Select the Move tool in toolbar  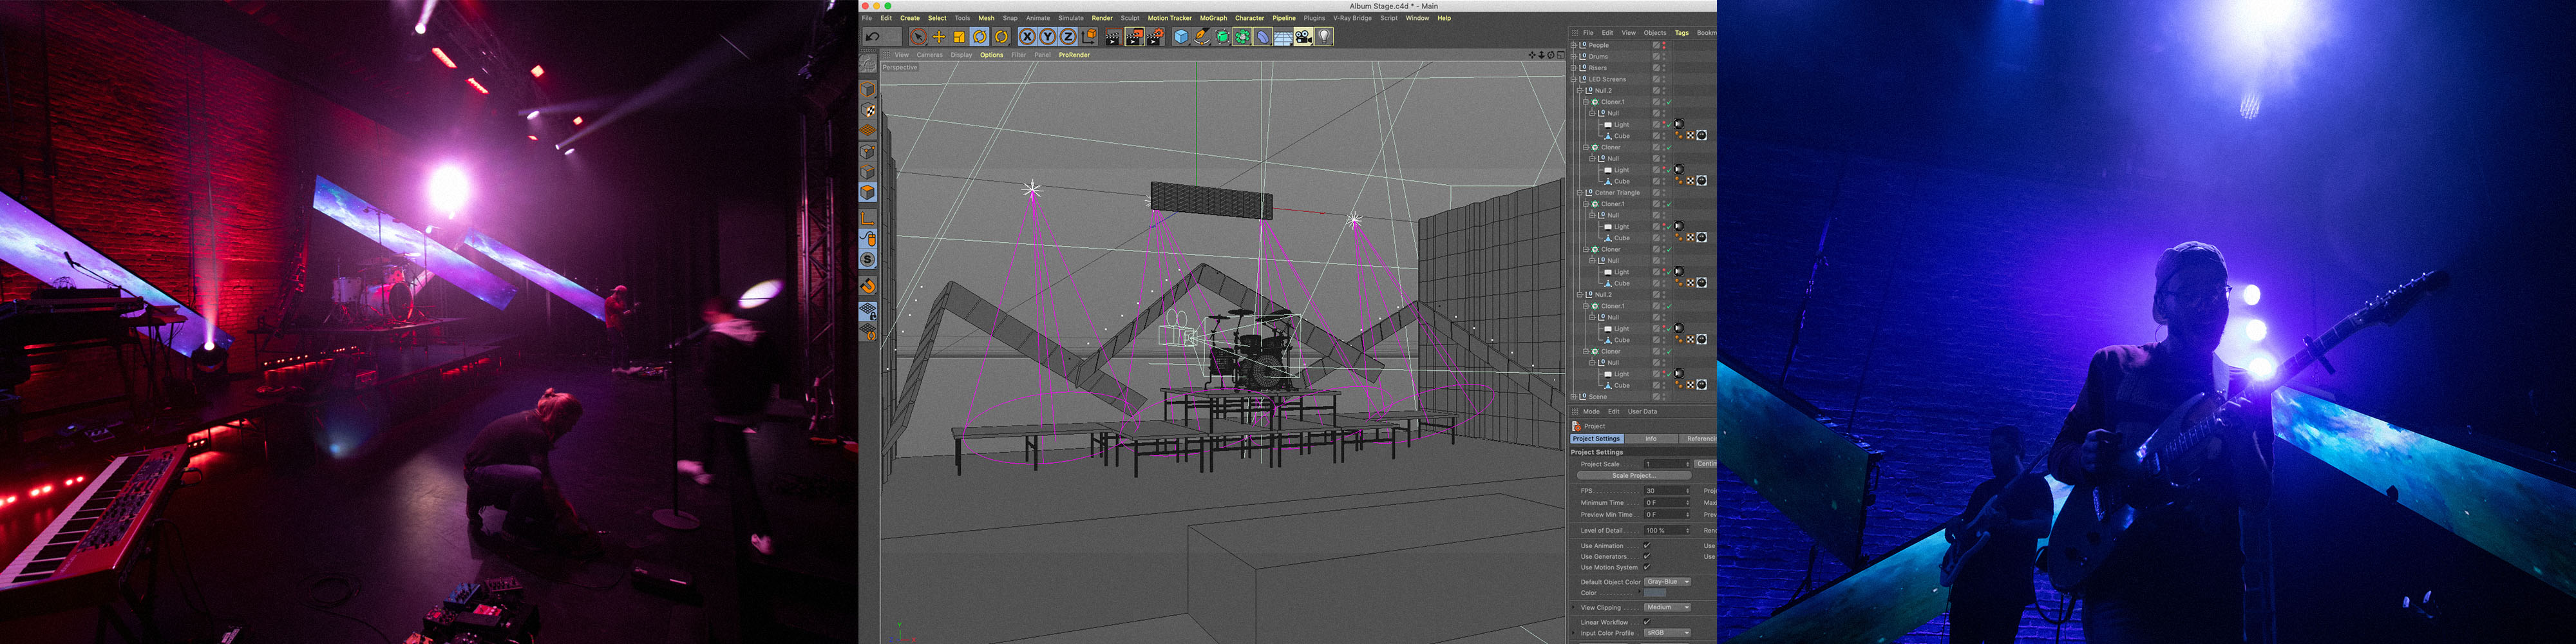pos(938,37)
